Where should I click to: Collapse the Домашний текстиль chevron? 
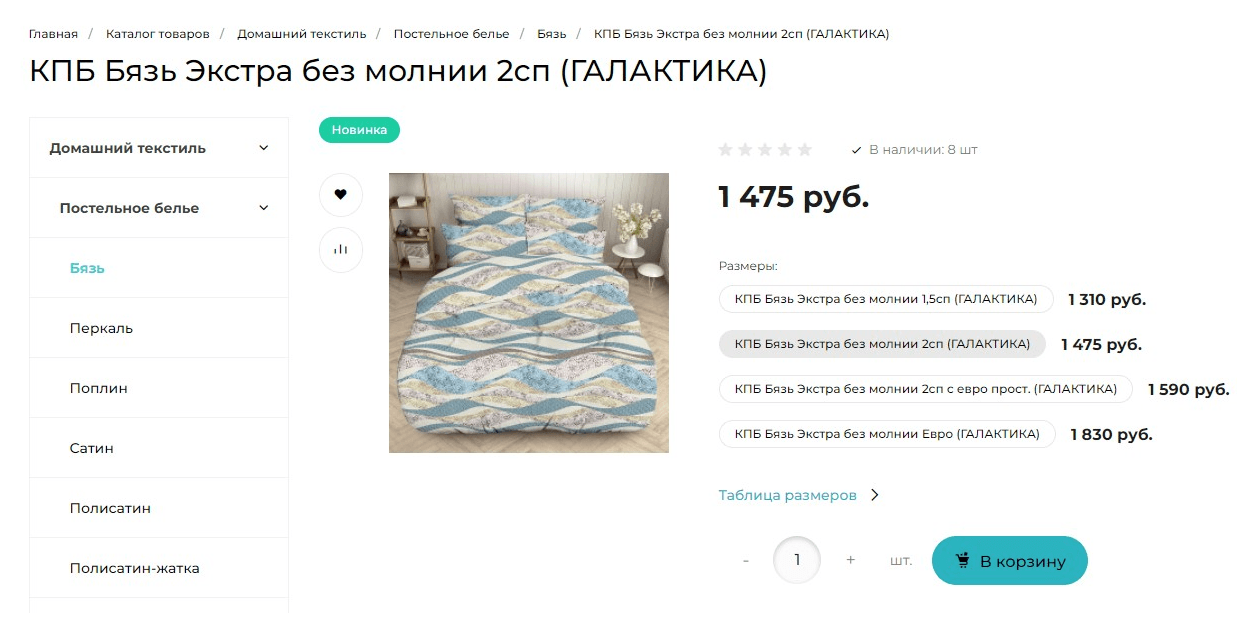[264, 148]
